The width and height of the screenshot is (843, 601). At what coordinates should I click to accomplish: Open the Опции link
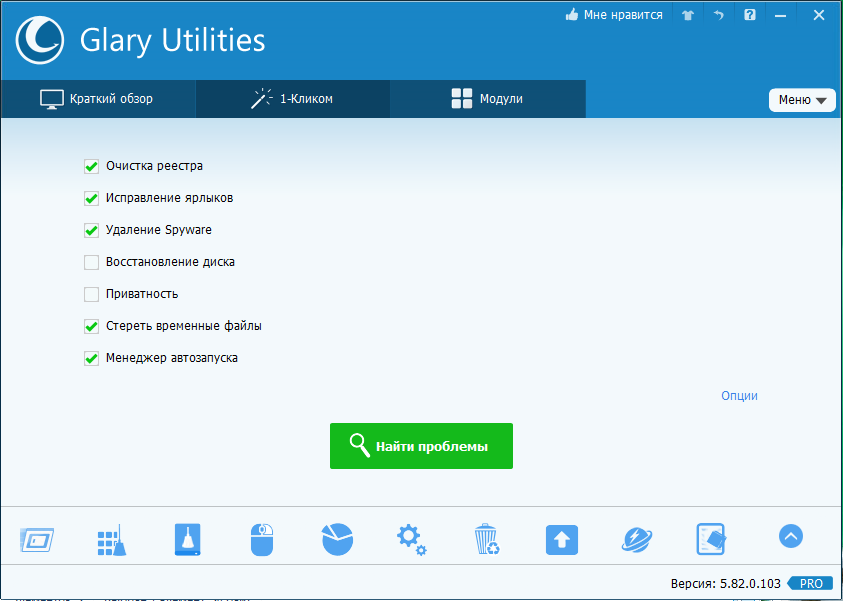click(739, 396)
